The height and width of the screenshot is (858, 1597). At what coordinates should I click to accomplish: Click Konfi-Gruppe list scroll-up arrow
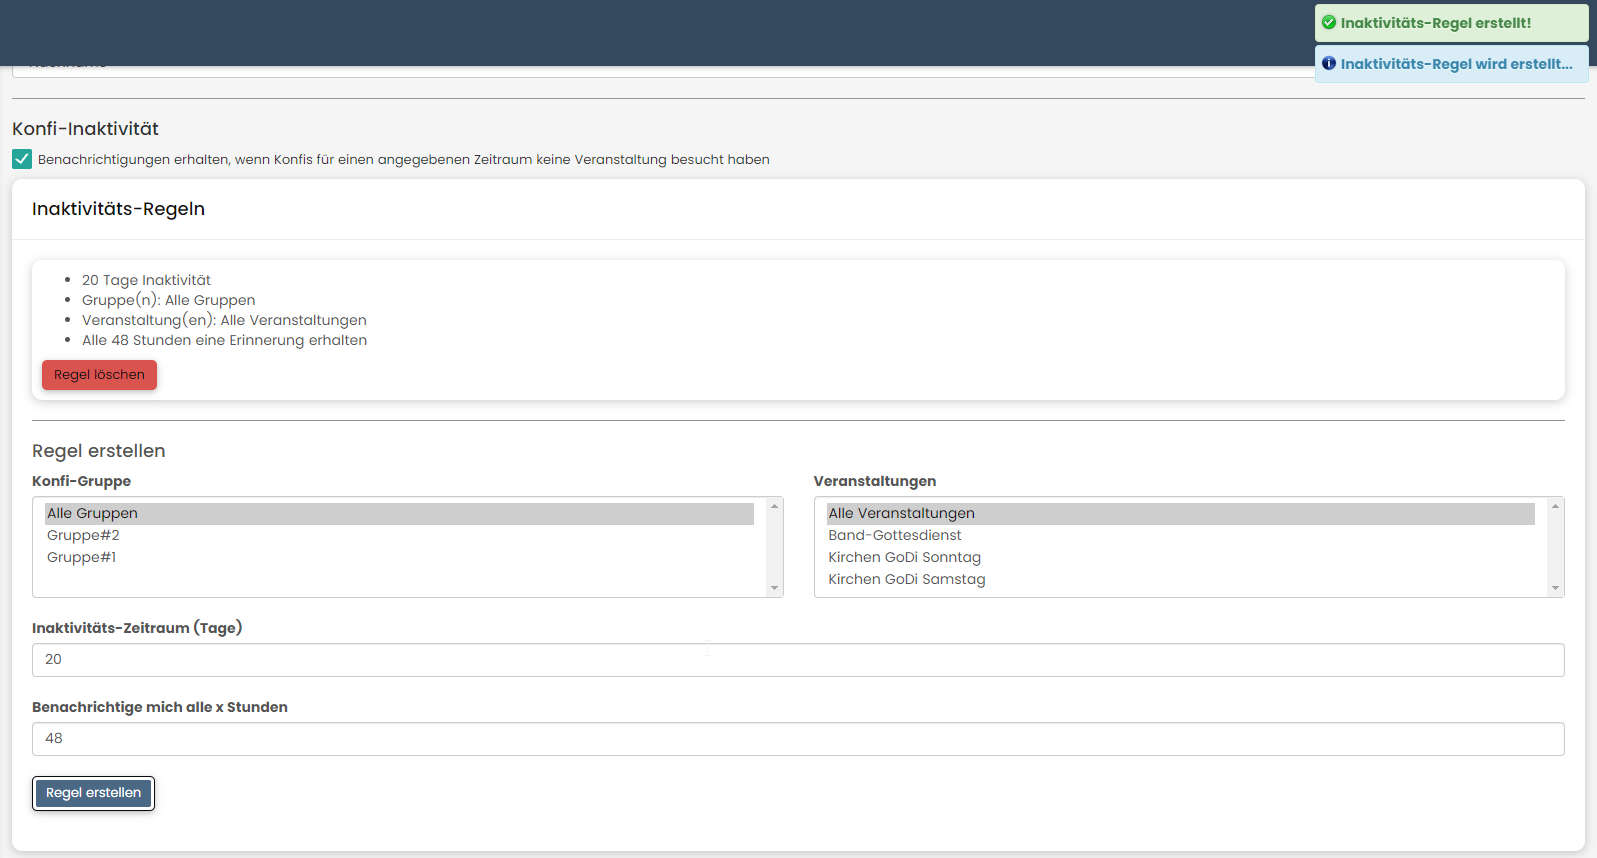click(x=774, y=506)
